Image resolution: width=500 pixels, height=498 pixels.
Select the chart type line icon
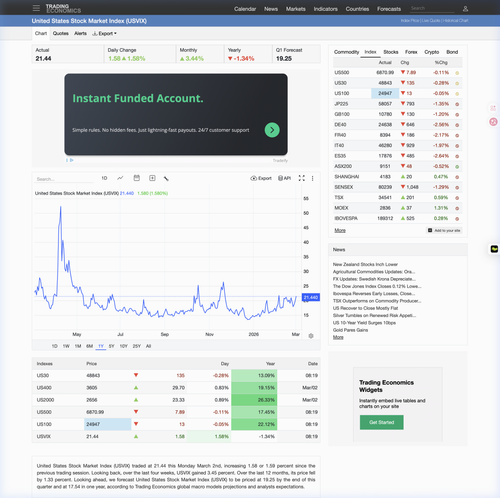(120, 178)
